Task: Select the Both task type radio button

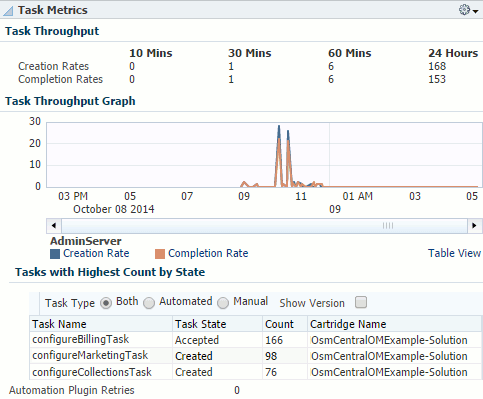Action: [x=106, y=303]
